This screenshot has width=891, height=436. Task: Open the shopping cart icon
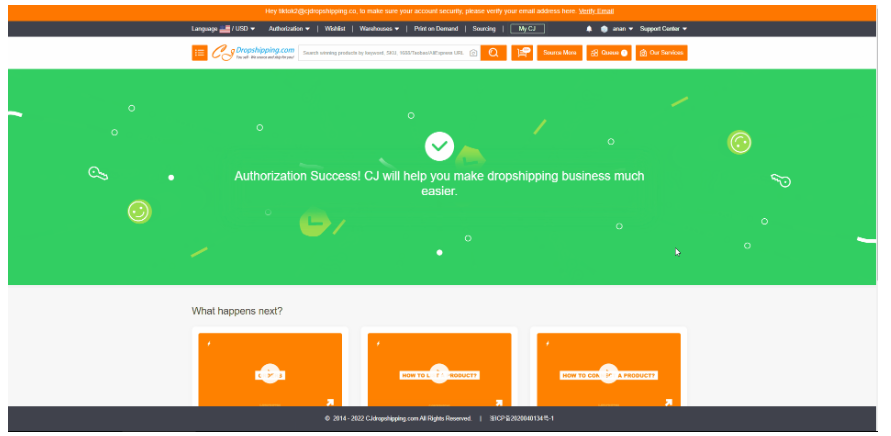[x=522, y=53]
